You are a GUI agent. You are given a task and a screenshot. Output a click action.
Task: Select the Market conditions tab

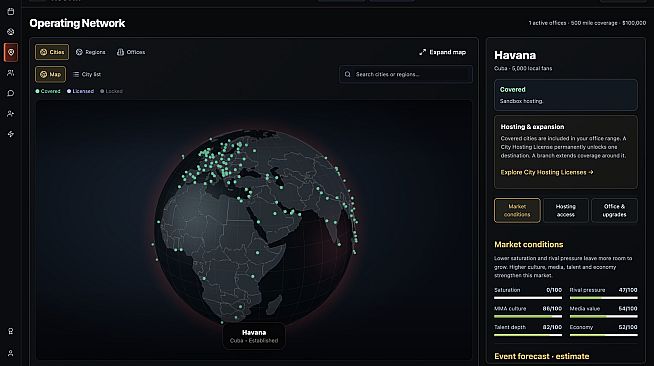(517, 211)
